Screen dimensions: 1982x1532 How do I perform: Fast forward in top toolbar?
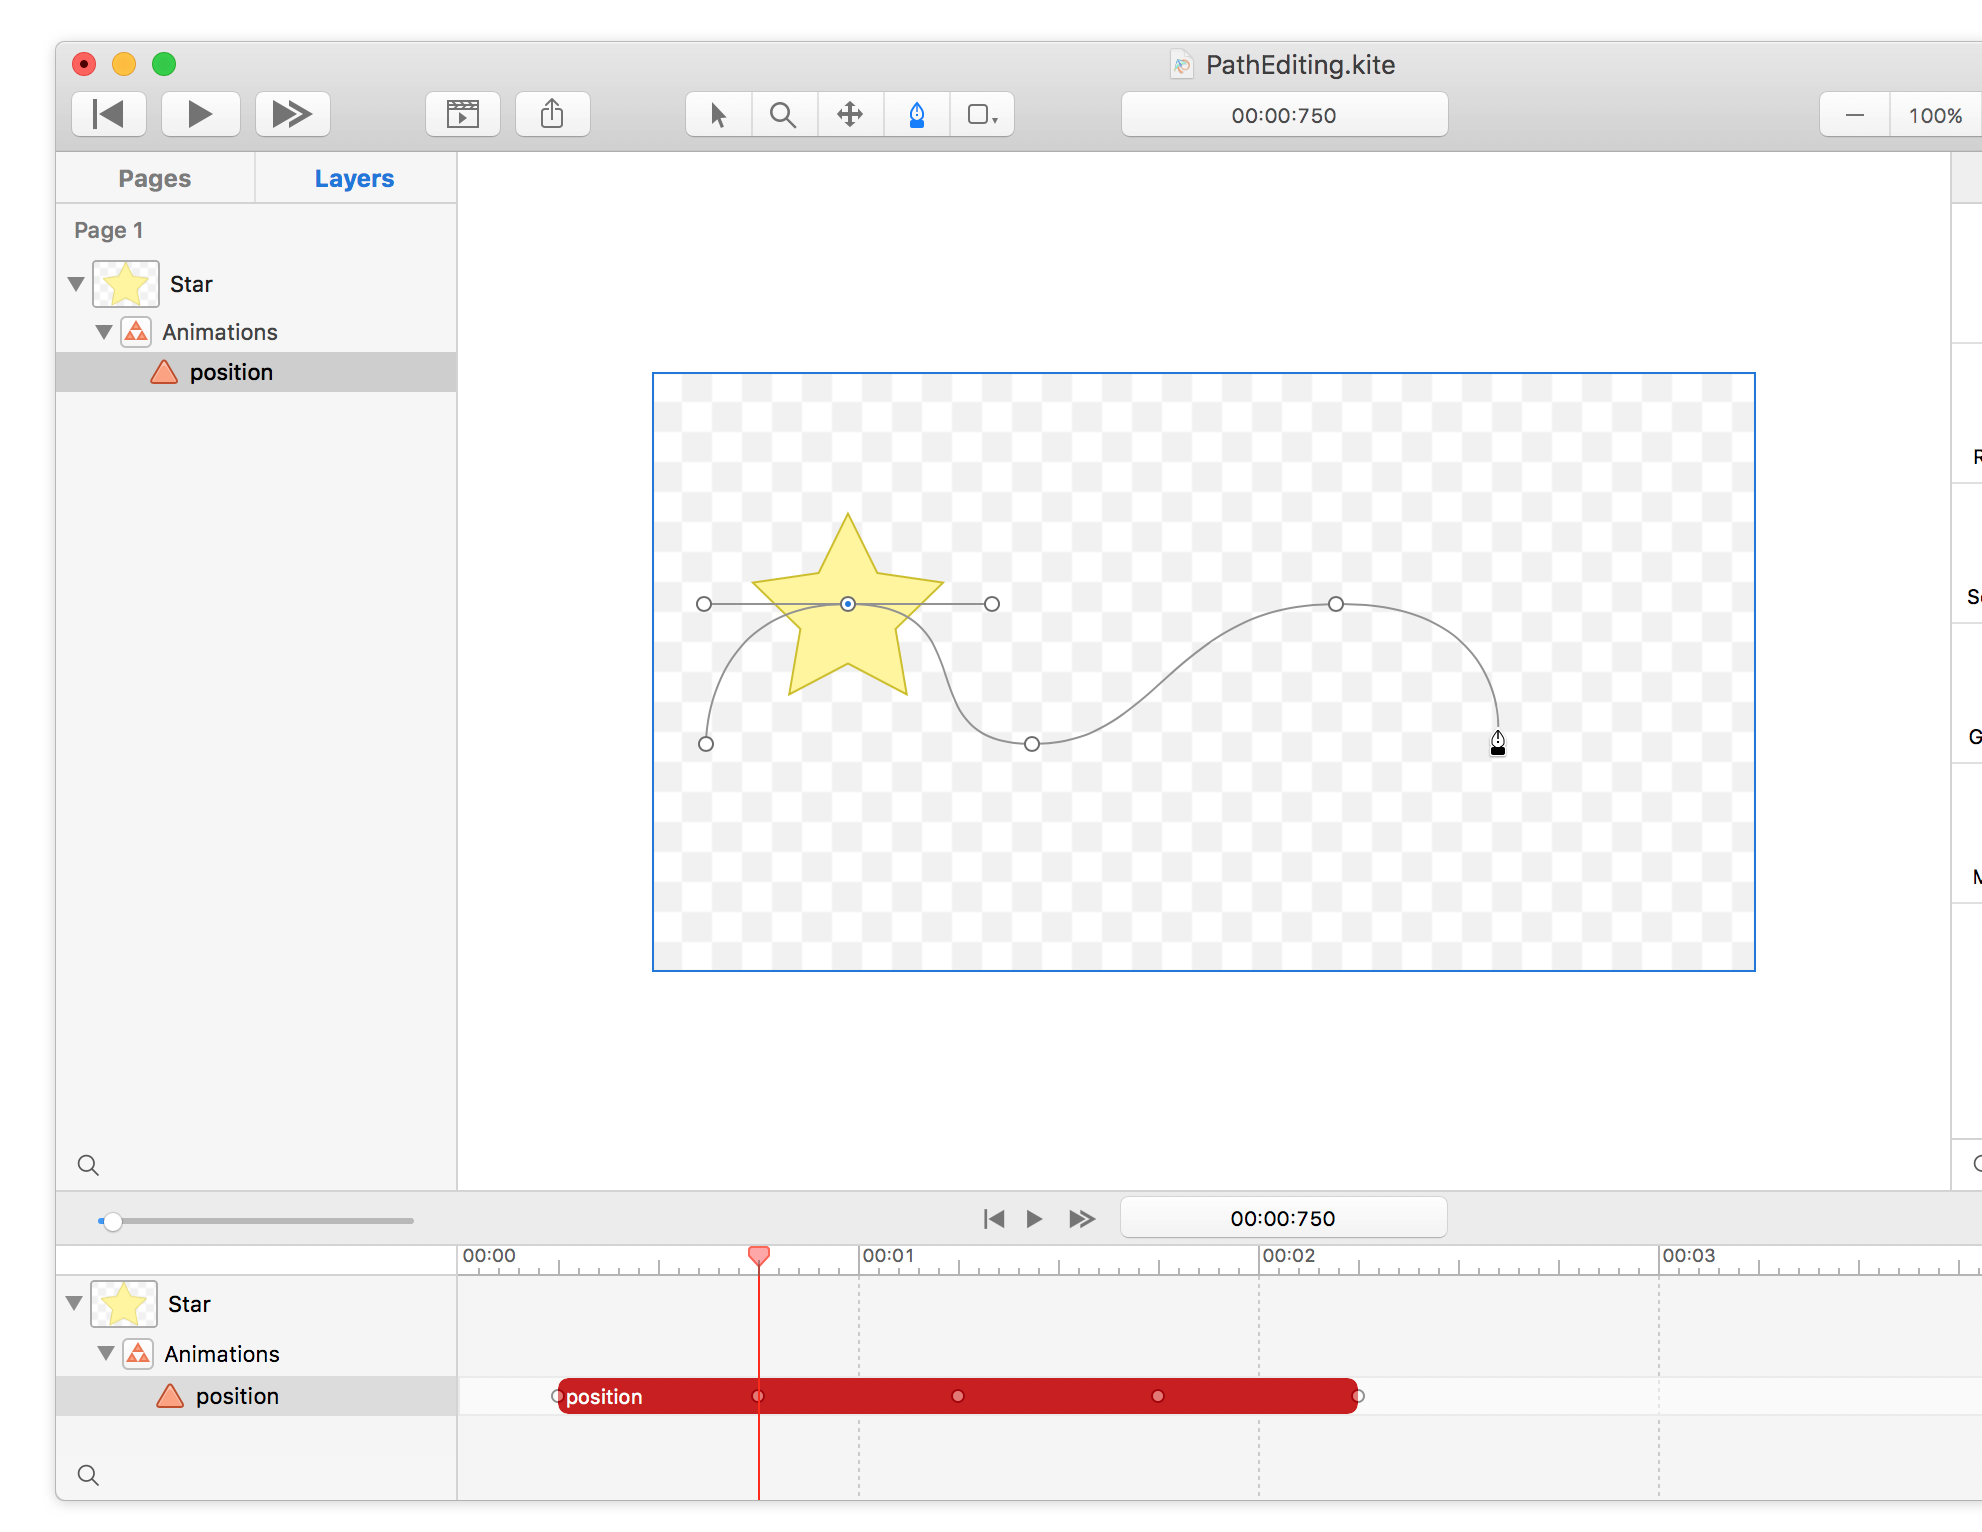click(292, 115)
